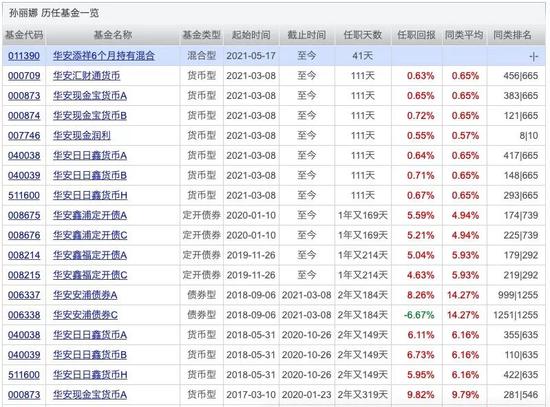The width and height of the screenshot is (550, 407).
Task: Select the 孙丽娜 历任基金一览 title
Action: tap(54, 13)
